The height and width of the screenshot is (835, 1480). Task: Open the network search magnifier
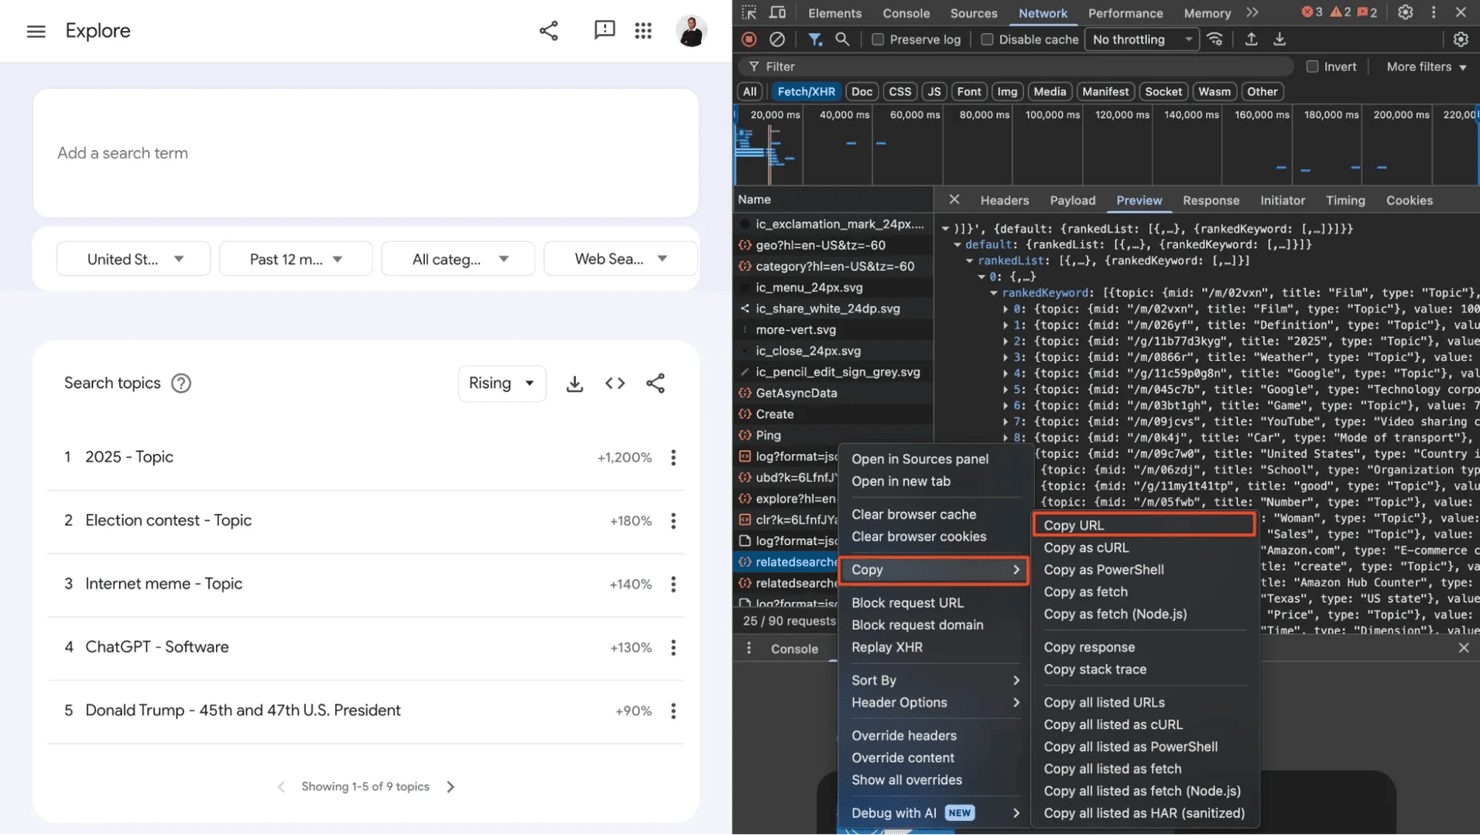coord(842,40)
